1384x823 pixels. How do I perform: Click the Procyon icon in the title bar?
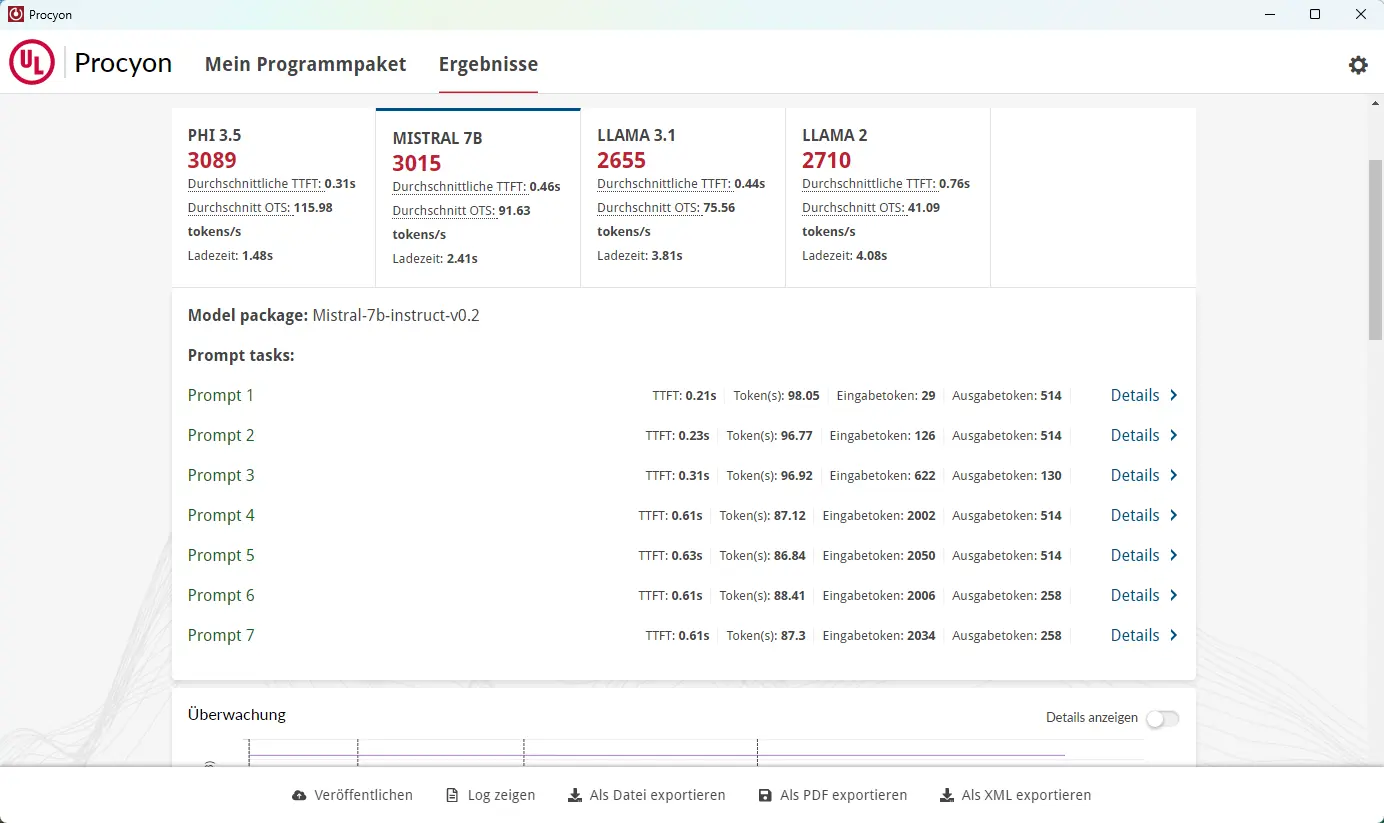(x=15, y=15)
